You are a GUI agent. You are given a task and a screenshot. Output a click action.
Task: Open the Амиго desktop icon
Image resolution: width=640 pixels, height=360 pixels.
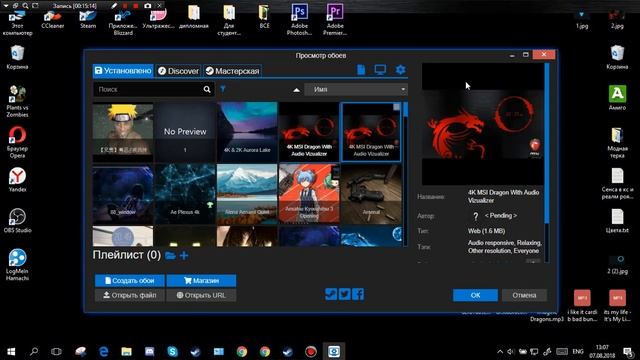(x=617, y=97)
